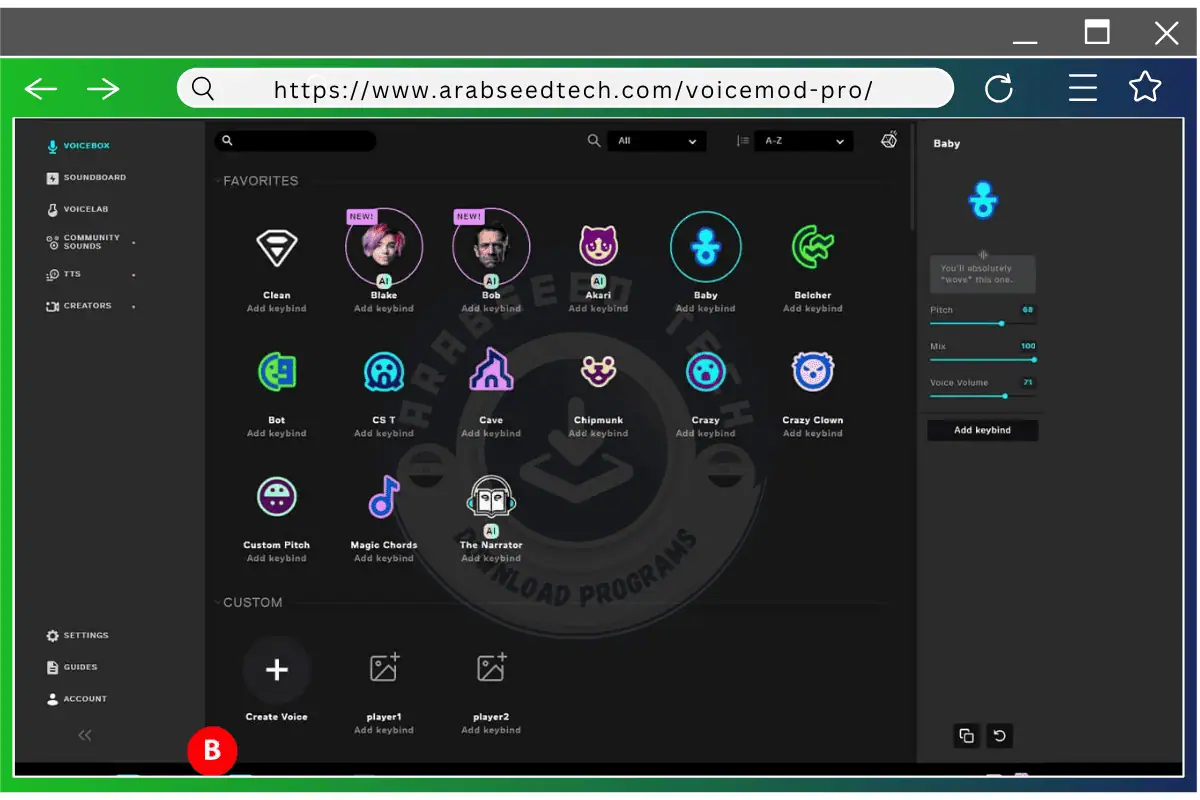Activate the Clean voice
Screen dimensions: 1200x800
coord(277,244)
